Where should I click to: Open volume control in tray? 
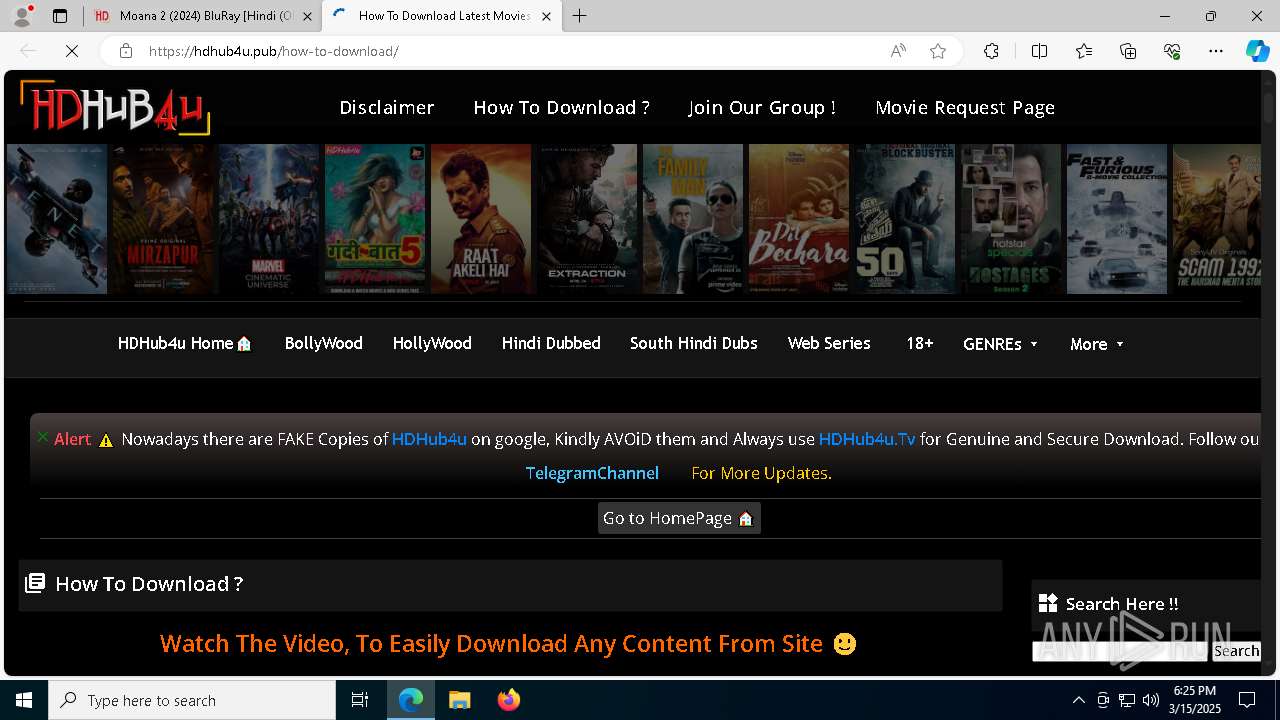[x=1151, y=700]
